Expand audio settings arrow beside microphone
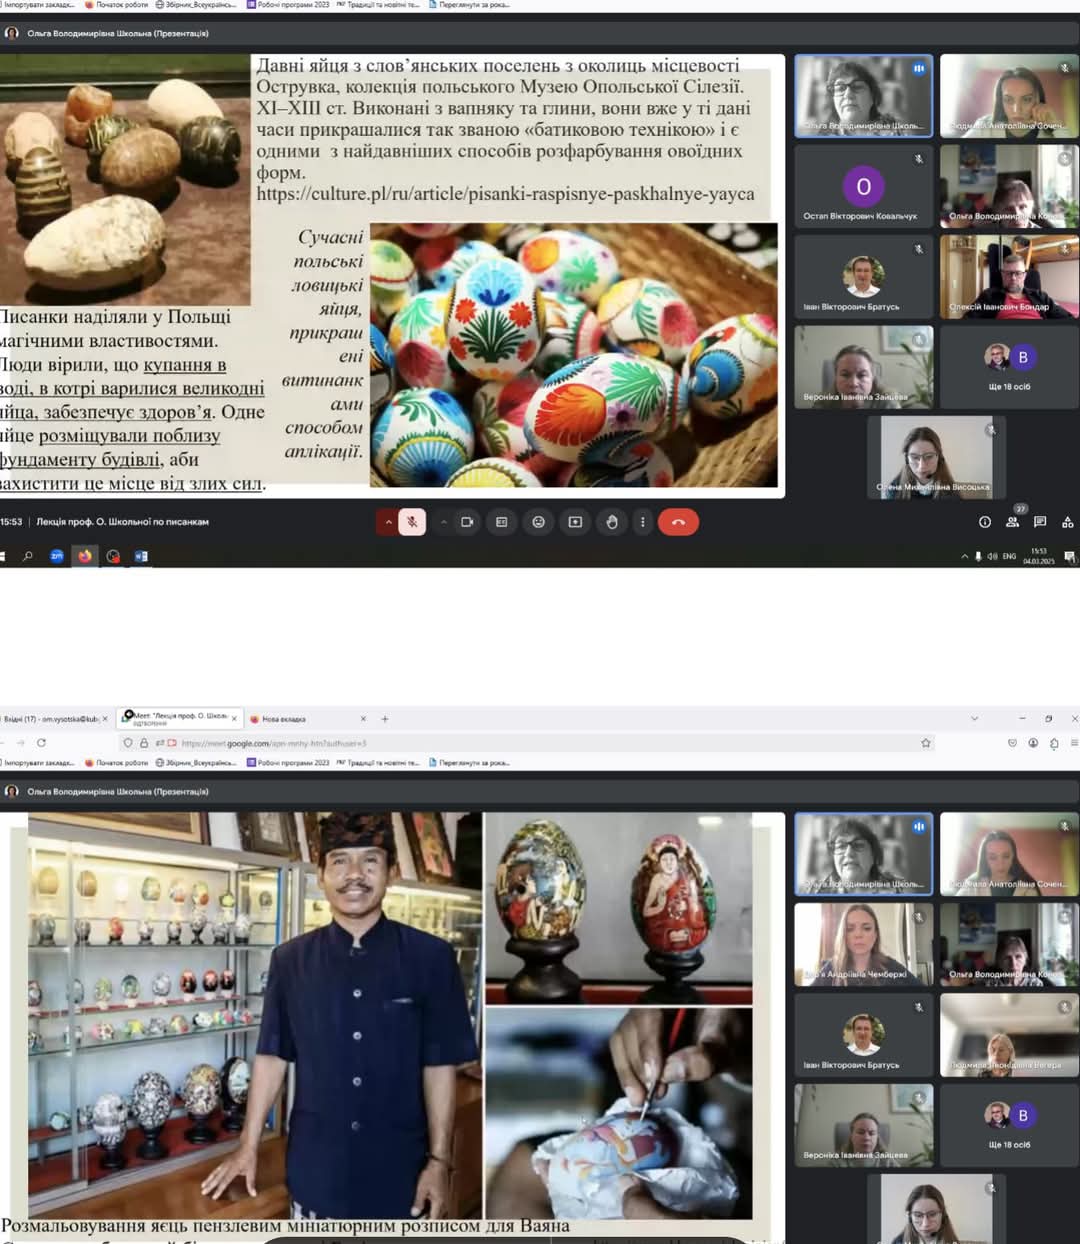The width and height of the screenshot is (1080, 1244). (x=388, y=522)
